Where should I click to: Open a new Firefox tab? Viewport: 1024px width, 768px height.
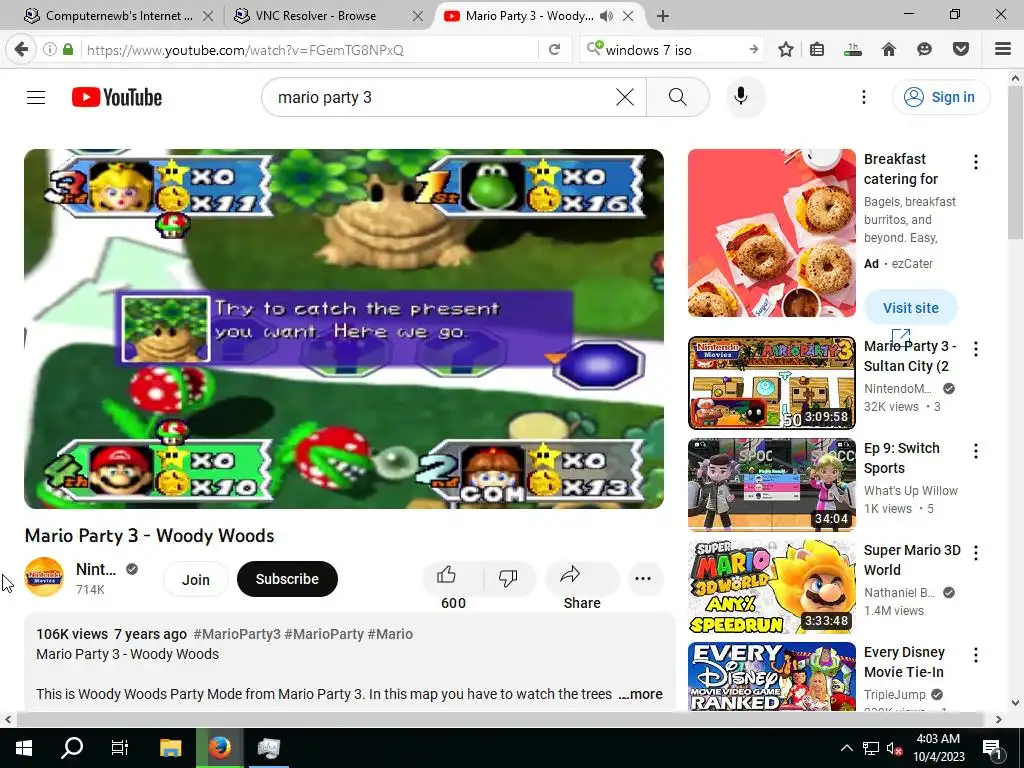pyautogui.click(x=663, y=16)
